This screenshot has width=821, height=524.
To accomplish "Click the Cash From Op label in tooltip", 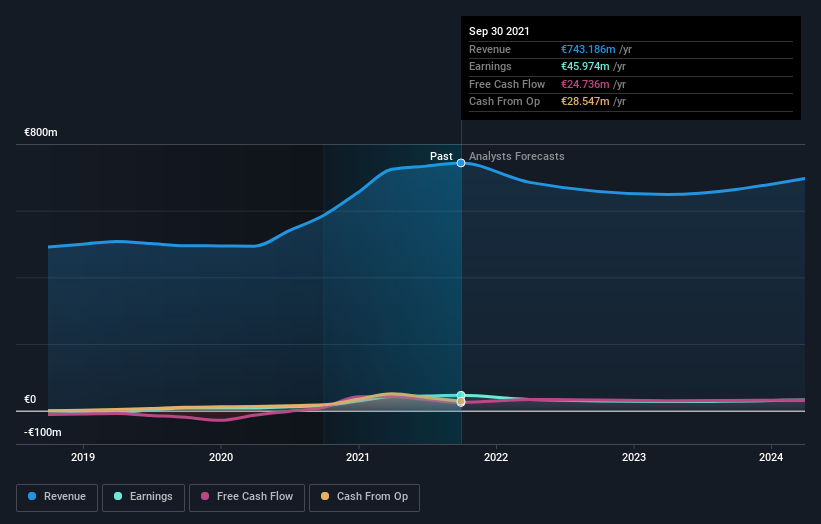I will coord(504,102).
